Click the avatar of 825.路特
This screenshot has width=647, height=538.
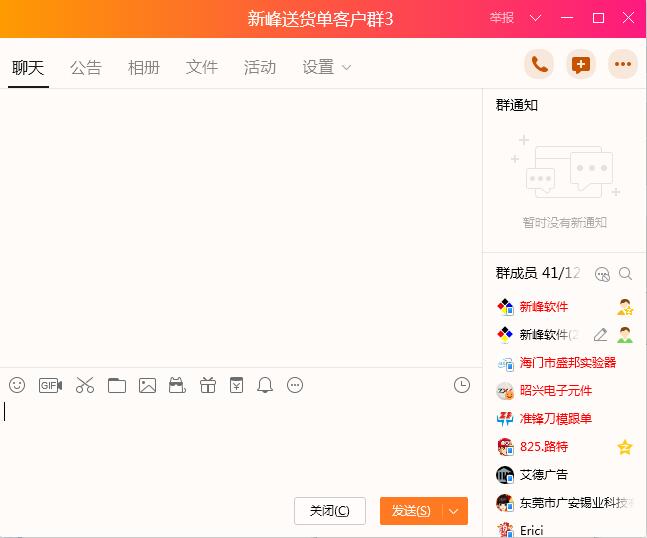(505, 447)
